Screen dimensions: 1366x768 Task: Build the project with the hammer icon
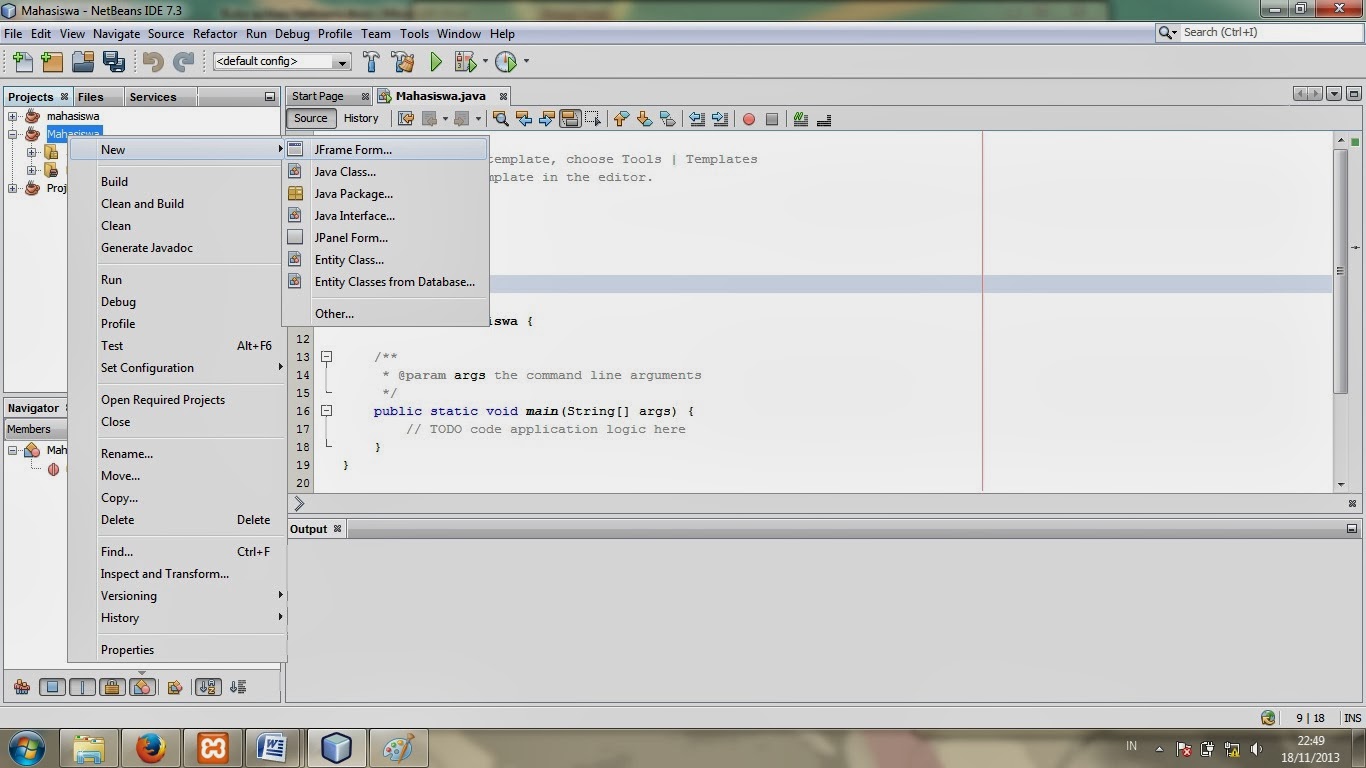point(370,61)
